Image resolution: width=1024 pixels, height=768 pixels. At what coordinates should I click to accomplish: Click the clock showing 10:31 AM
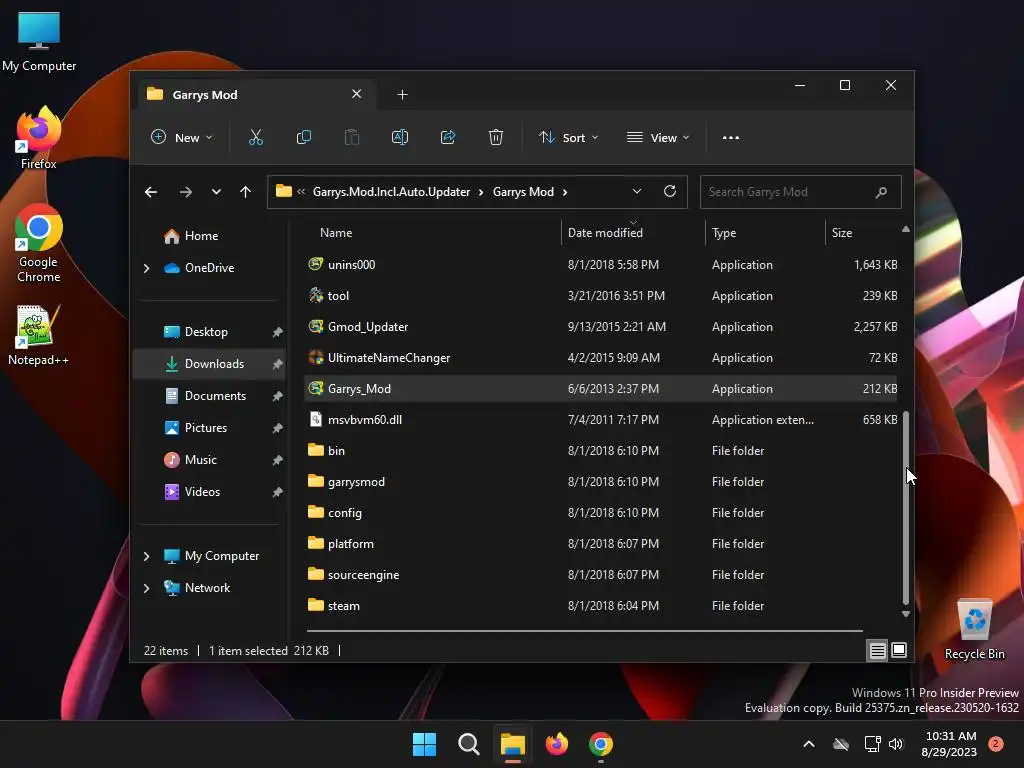click(950, 736)
